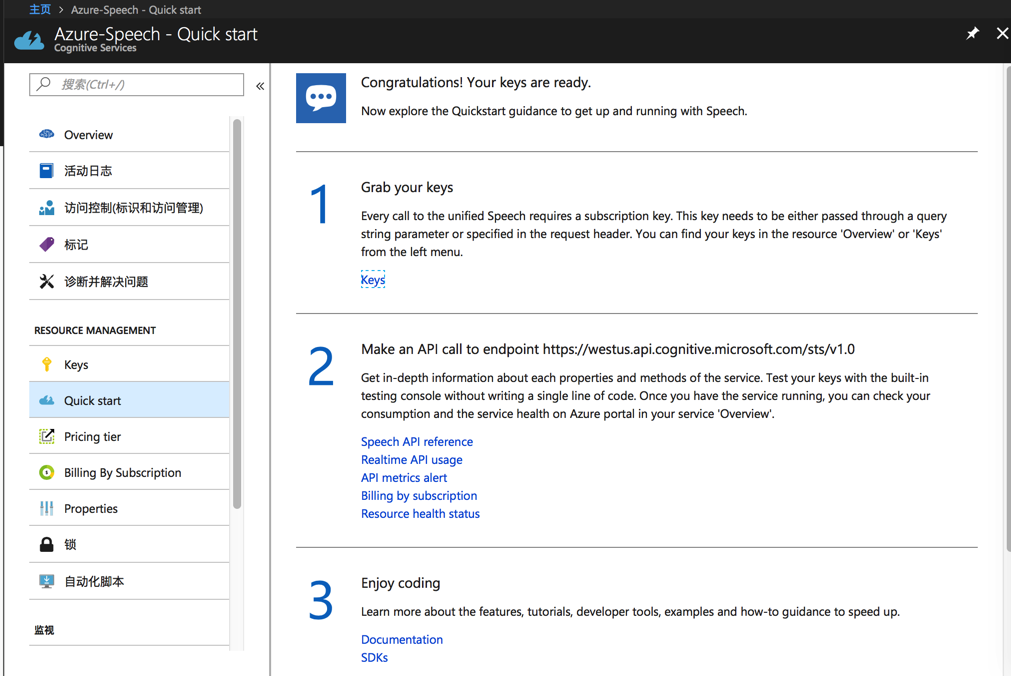Collapse the sidebar with double chevron
Viewport: 1011px width, 676px height.
260,86
